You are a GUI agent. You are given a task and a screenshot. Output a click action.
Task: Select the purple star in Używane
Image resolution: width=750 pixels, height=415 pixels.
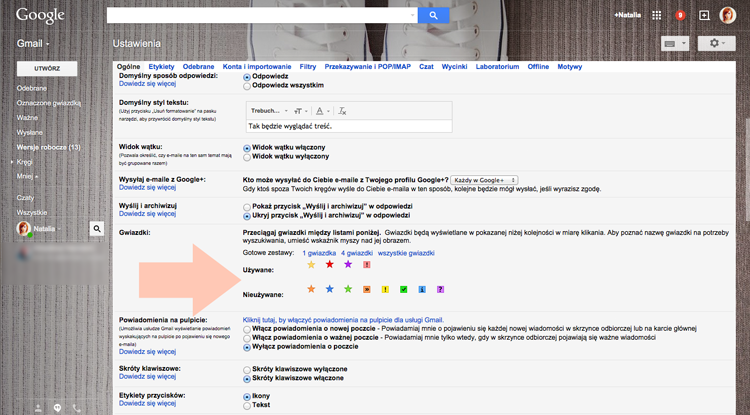348,264
